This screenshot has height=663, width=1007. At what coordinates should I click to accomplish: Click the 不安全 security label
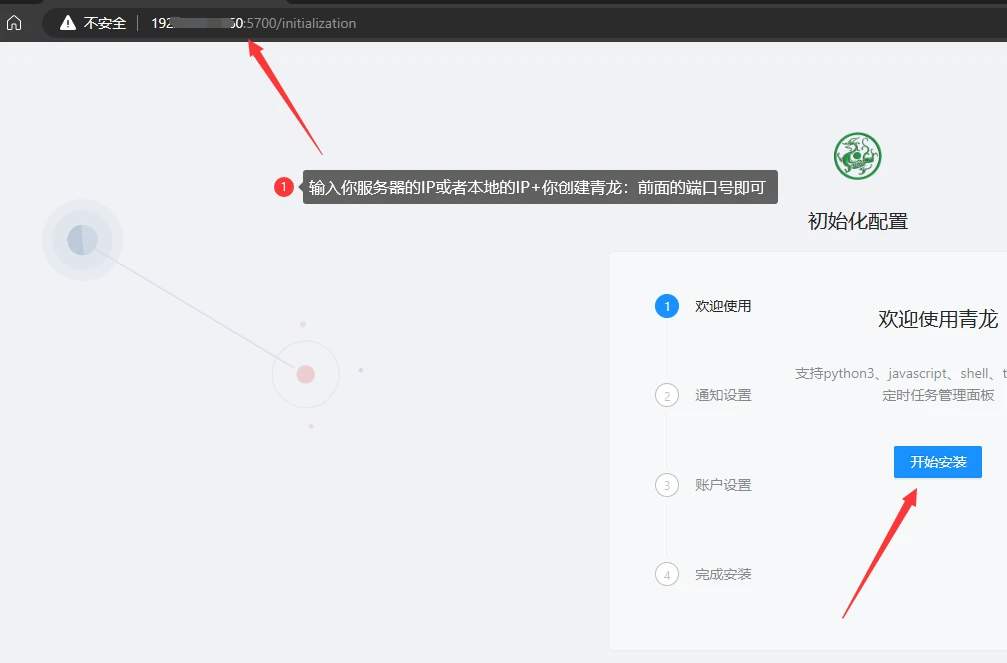pos(105,23)
